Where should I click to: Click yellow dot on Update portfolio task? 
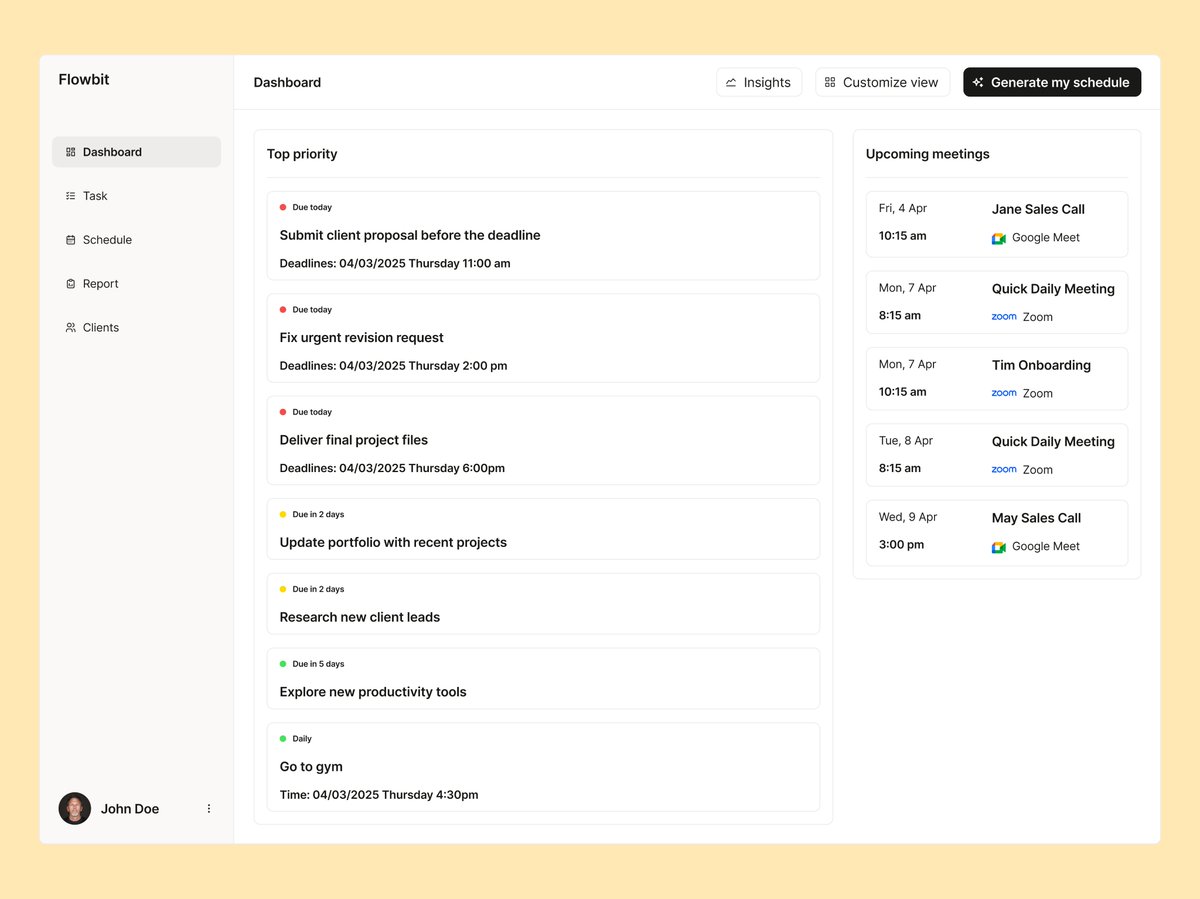click(283, 514)
